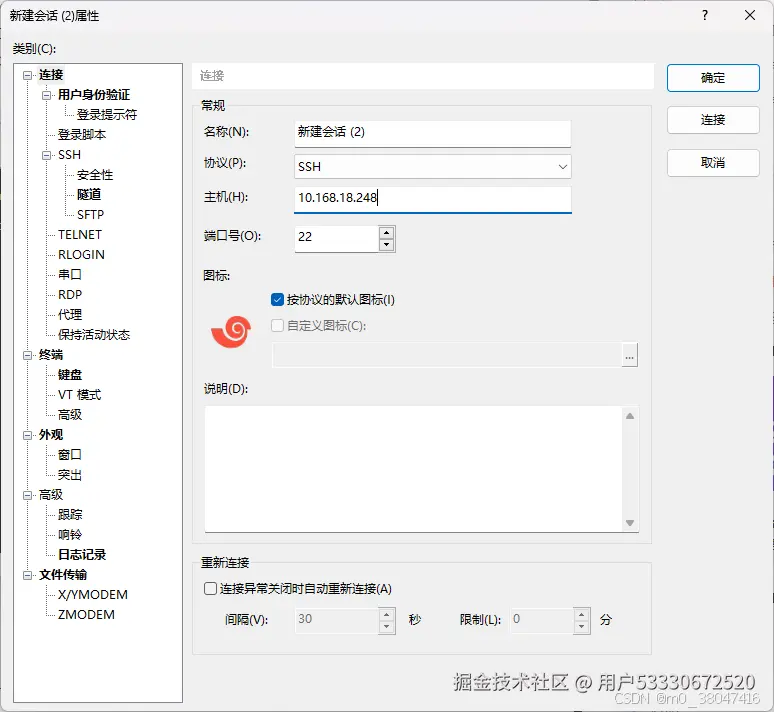Select 登录脚本 tree item
This screenshot has width=774, height=712.
pos(82,135)
